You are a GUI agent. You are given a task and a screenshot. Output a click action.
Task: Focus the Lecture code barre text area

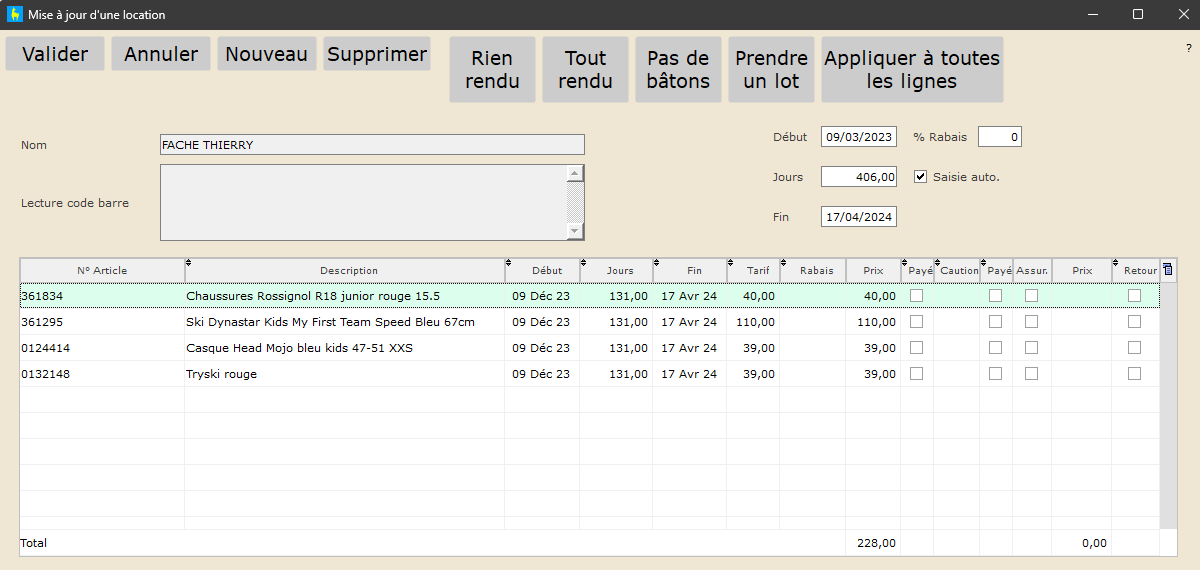point(364,202)
